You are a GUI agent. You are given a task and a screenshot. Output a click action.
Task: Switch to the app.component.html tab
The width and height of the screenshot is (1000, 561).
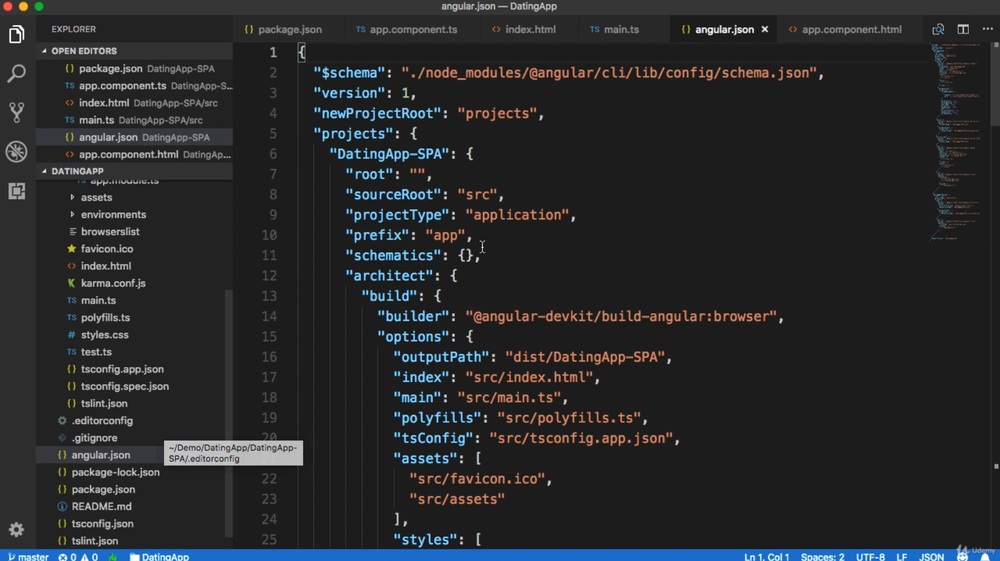[846, 29]
